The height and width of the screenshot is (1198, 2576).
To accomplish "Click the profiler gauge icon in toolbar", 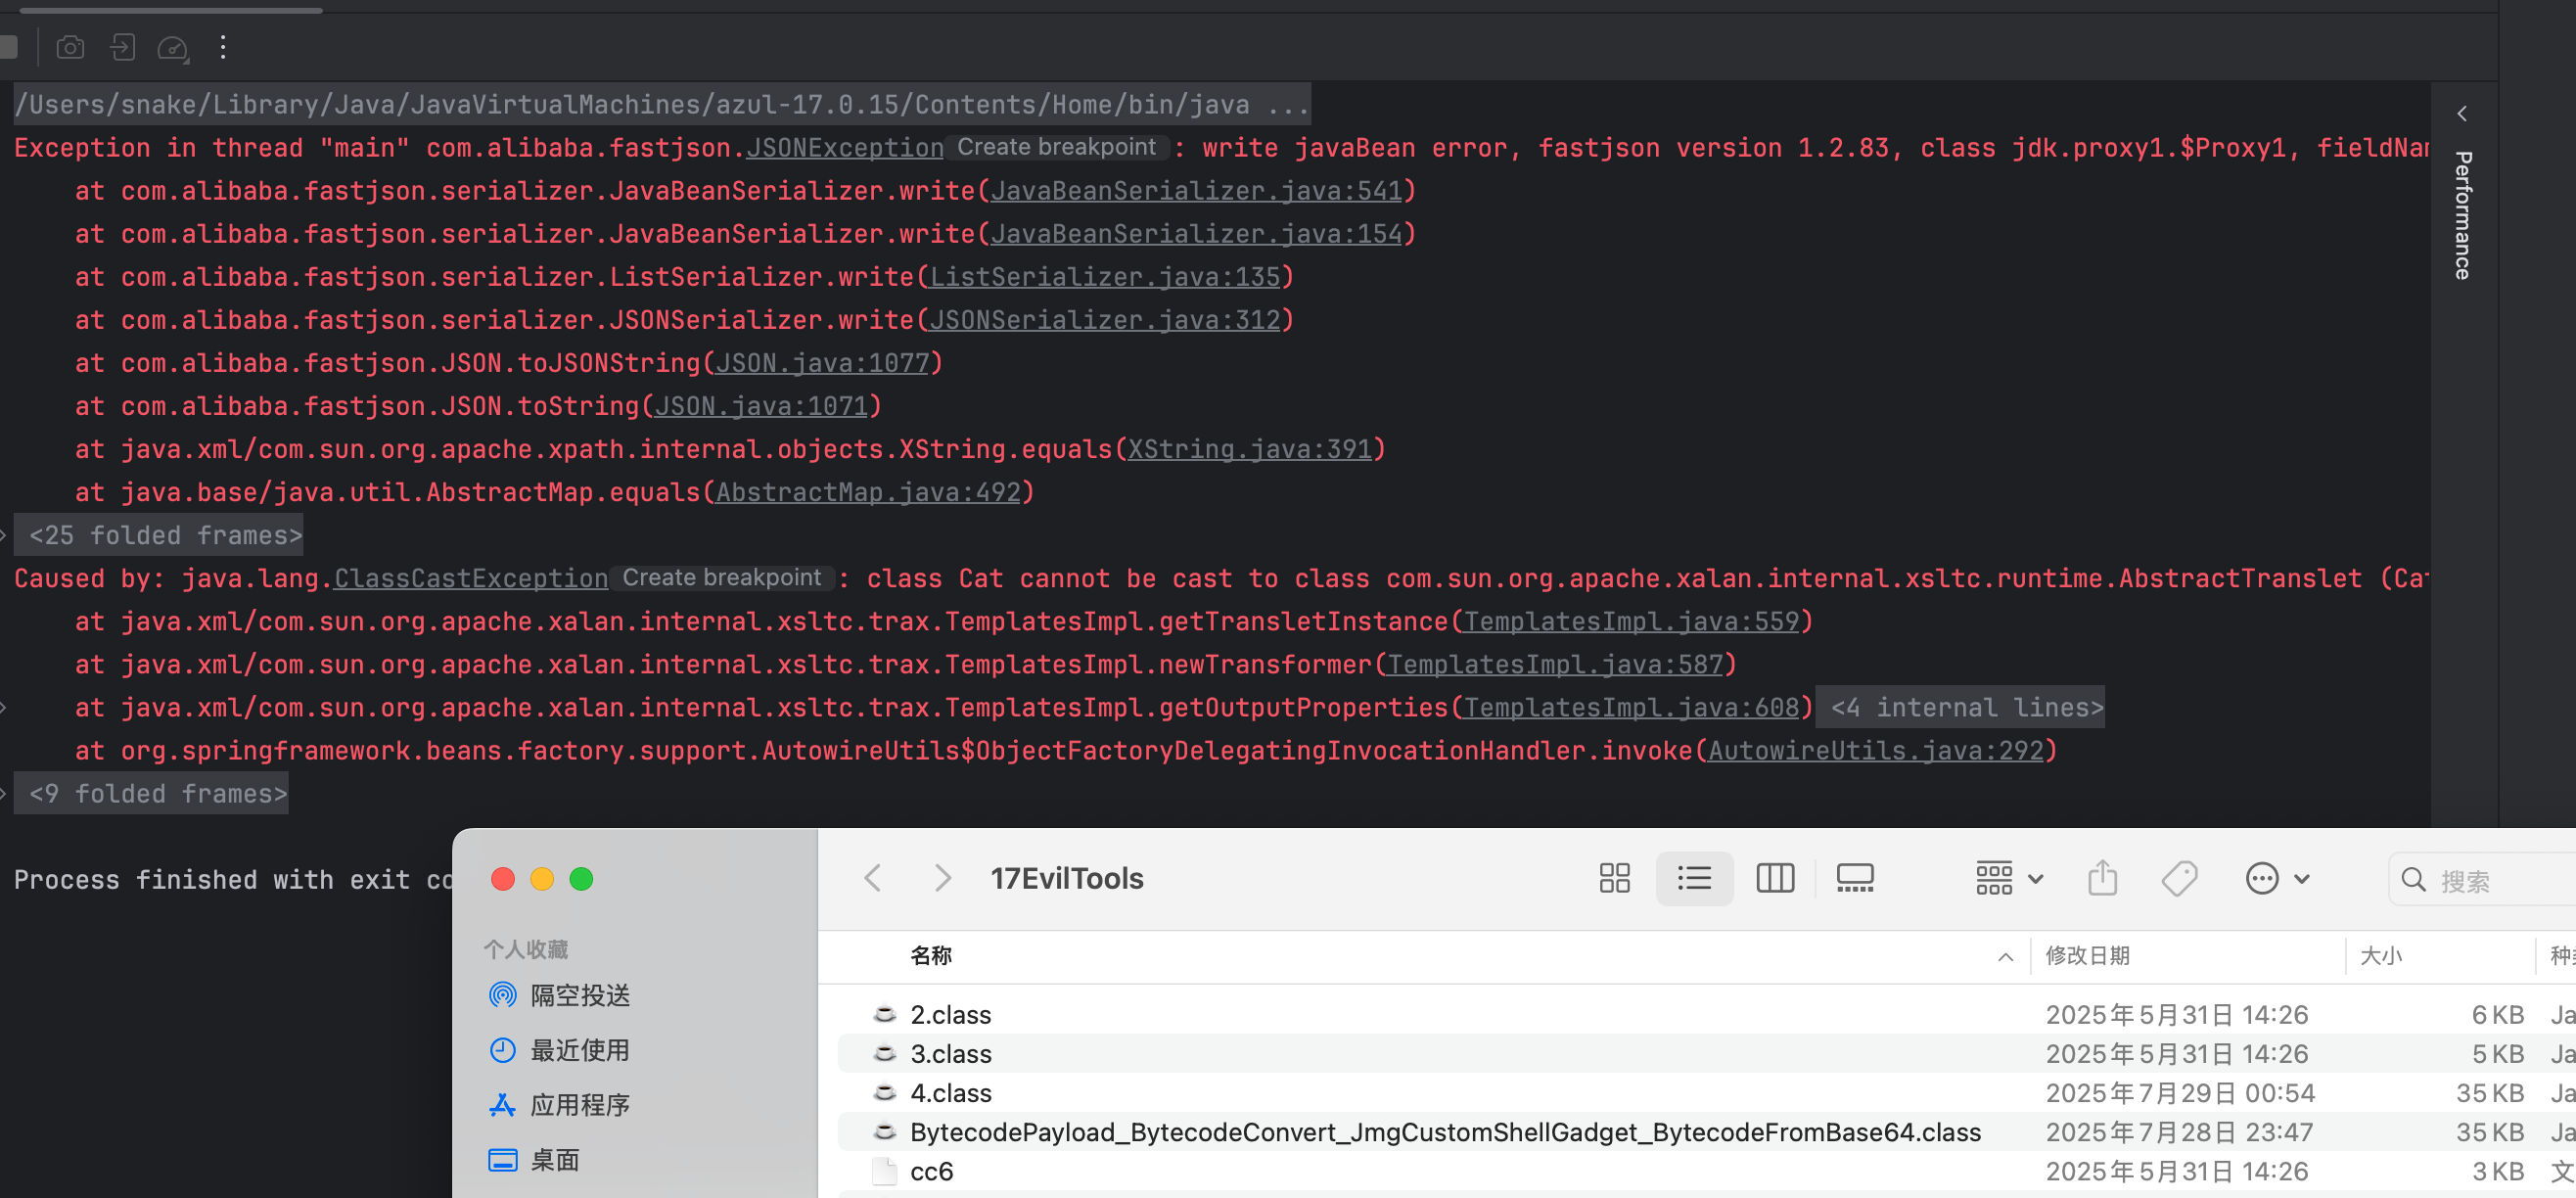I will tap(172, 47).
